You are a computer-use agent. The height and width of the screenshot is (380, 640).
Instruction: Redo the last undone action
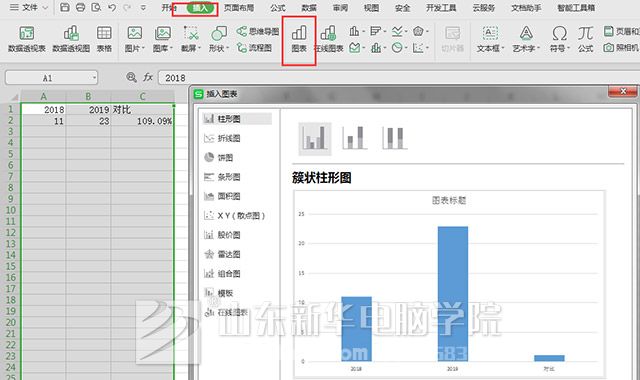(127, 7)
